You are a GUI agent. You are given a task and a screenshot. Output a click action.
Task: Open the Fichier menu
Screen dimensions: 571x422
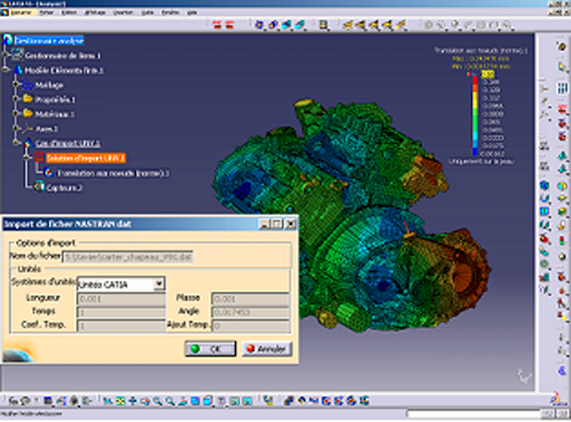pyautogui.click(x=46, y=12)
